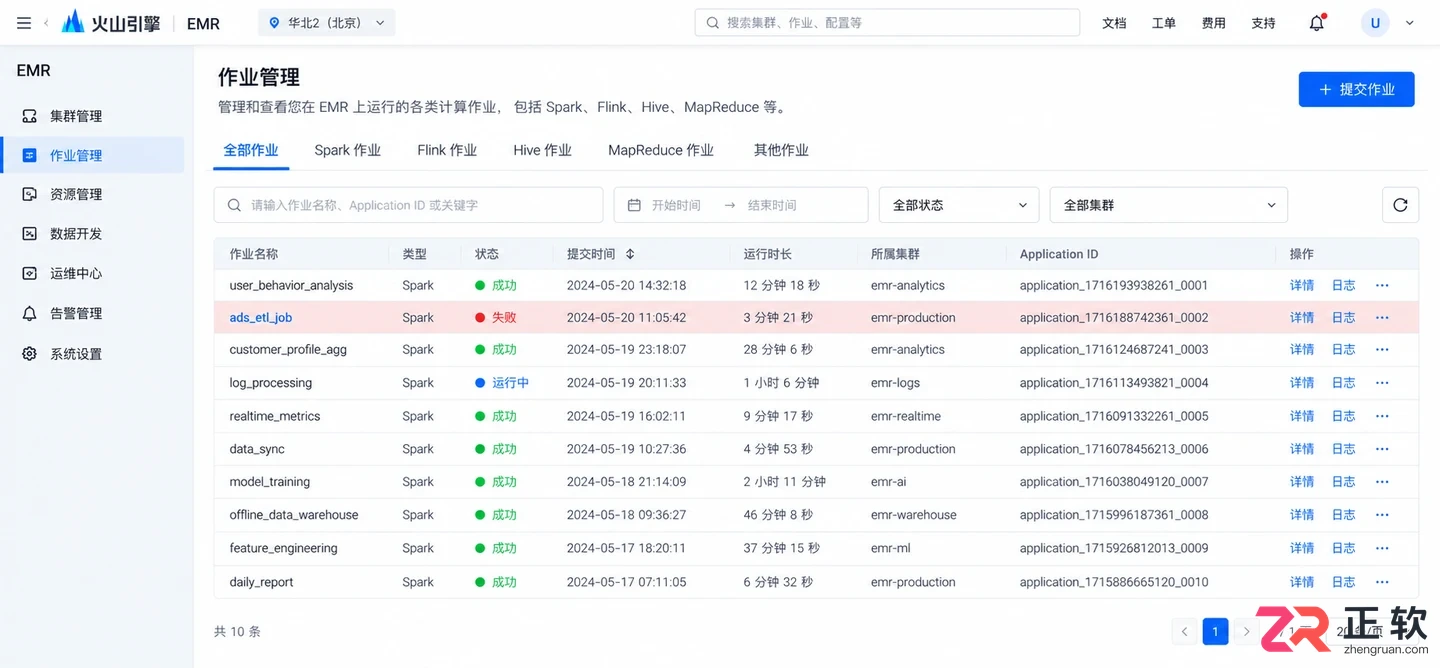Expand the 华北2（北京）region selector

[x=326, y=23]
